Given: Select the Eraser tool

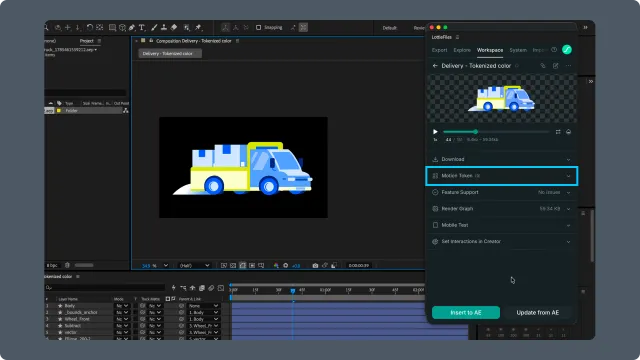Looking at the screenshot, I should 174,27.
